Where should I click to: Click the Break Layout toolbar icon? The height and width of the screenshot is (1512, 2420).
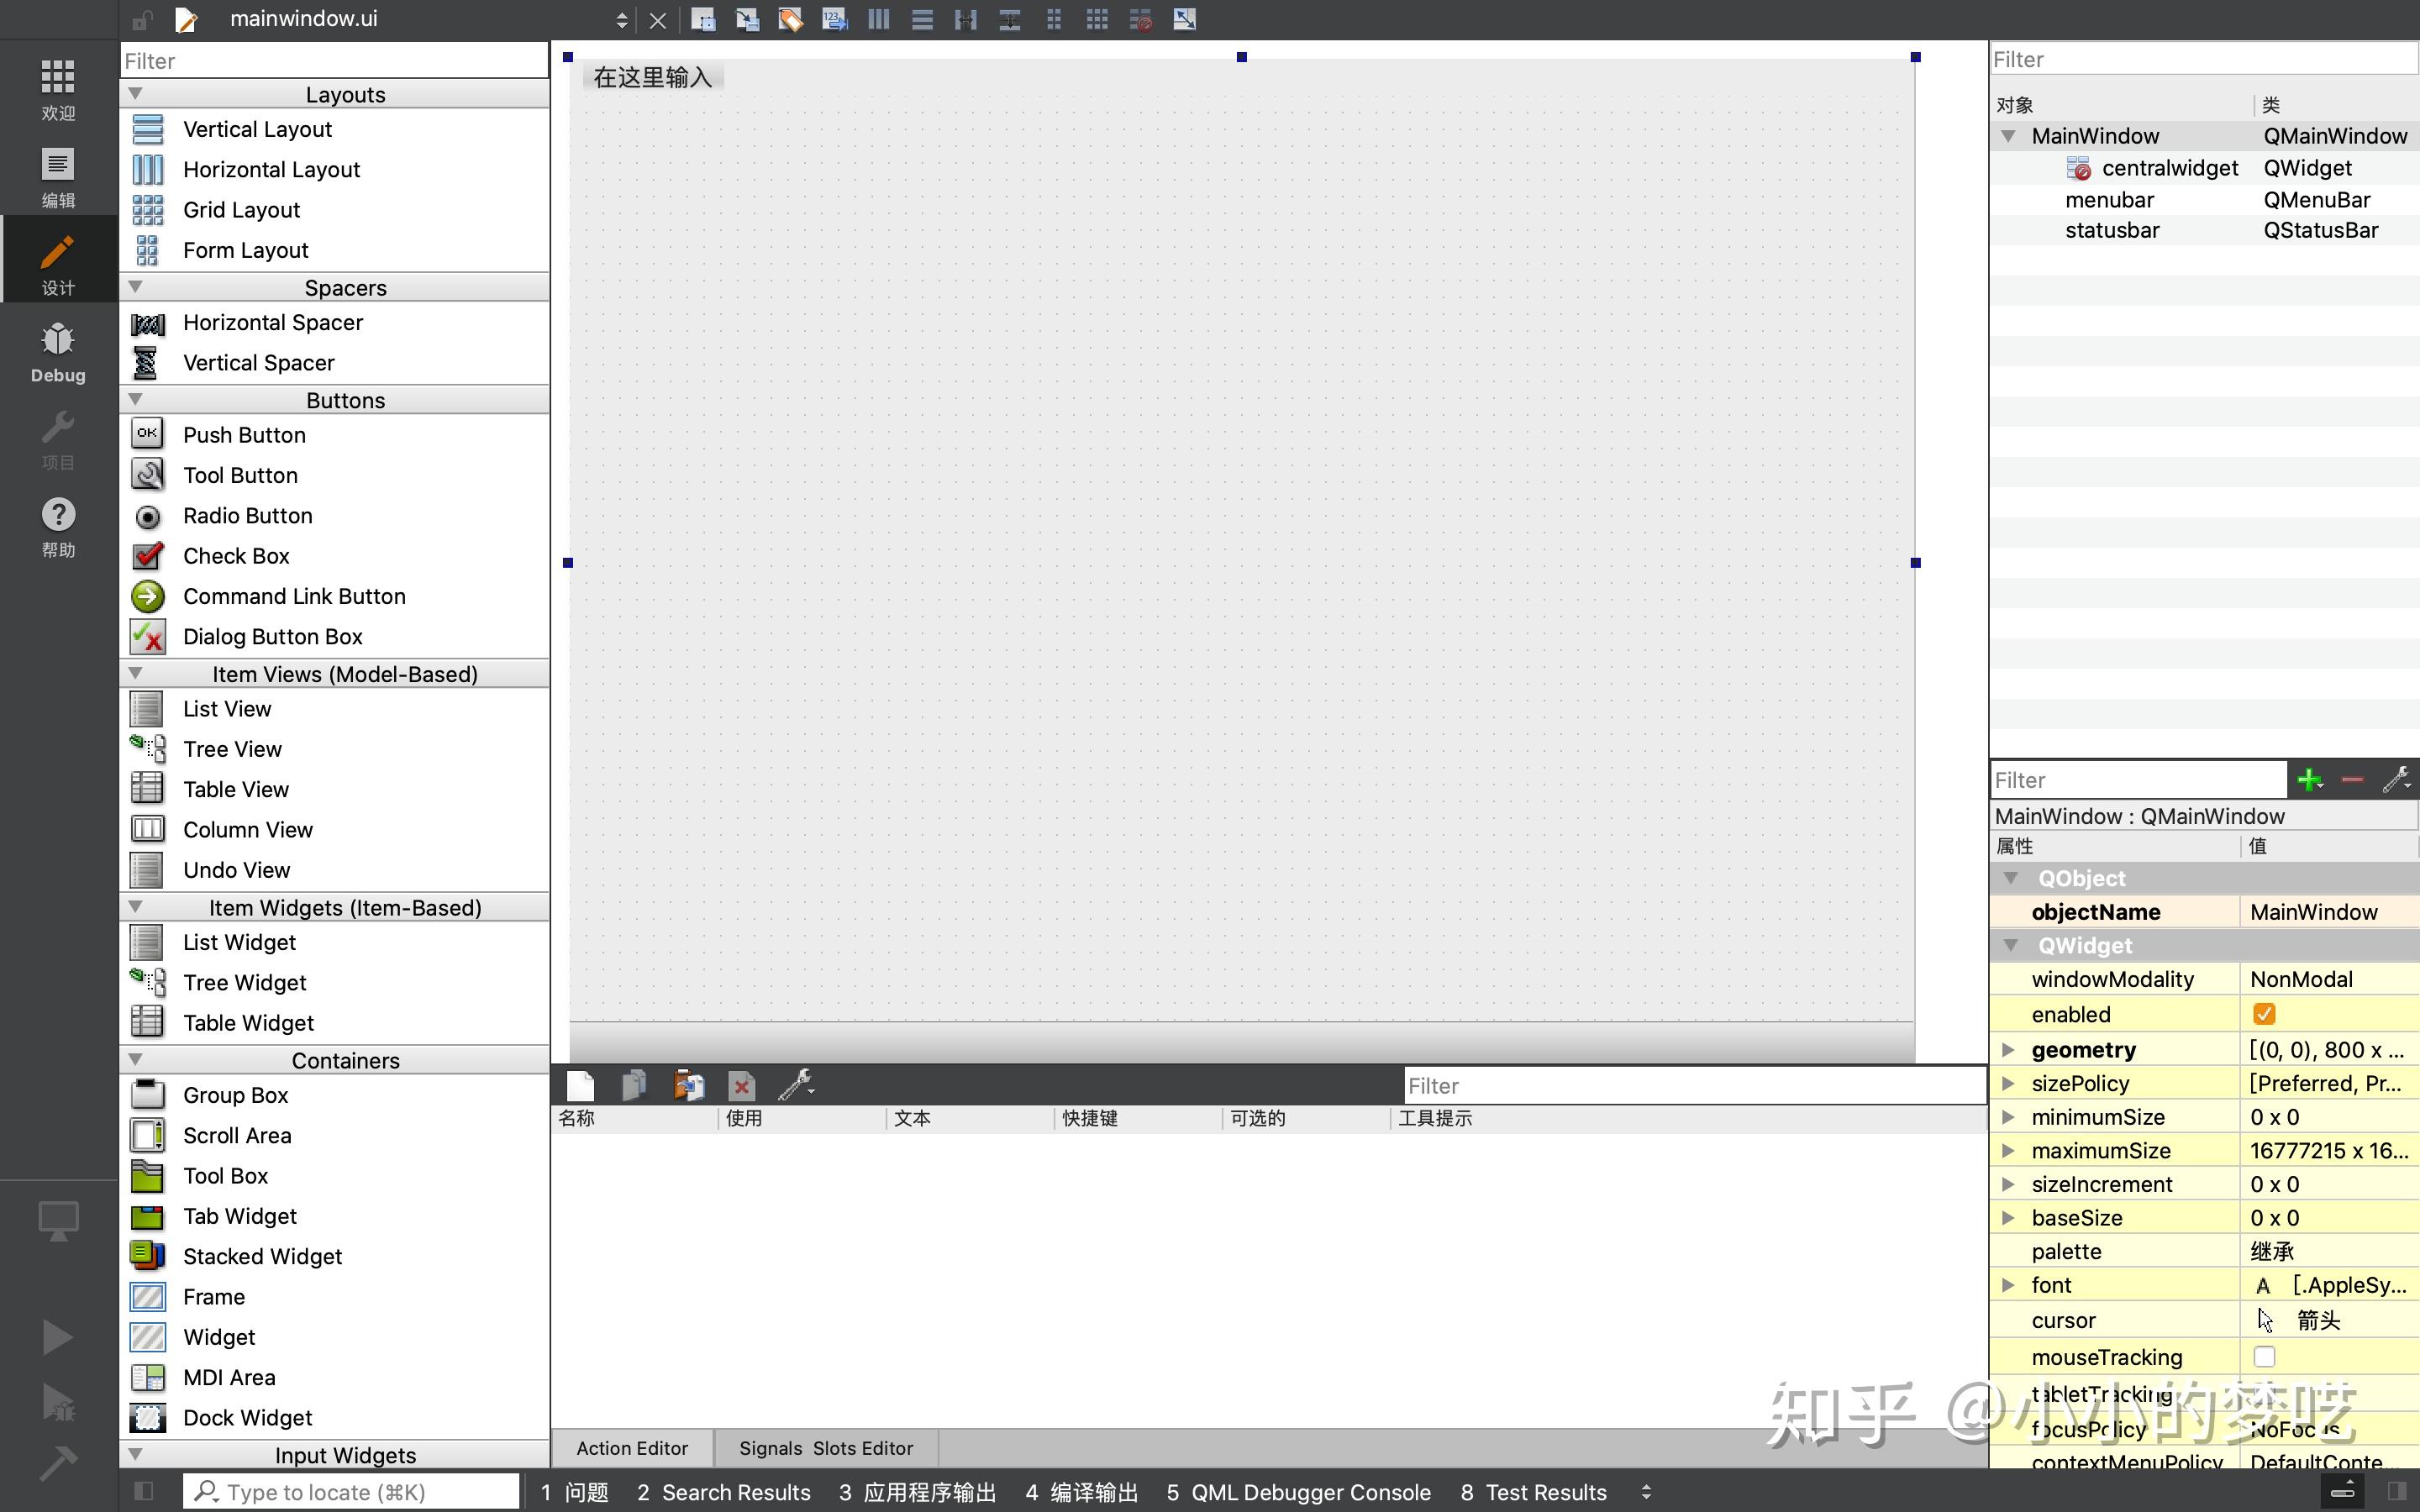(x=1141, y=19)
